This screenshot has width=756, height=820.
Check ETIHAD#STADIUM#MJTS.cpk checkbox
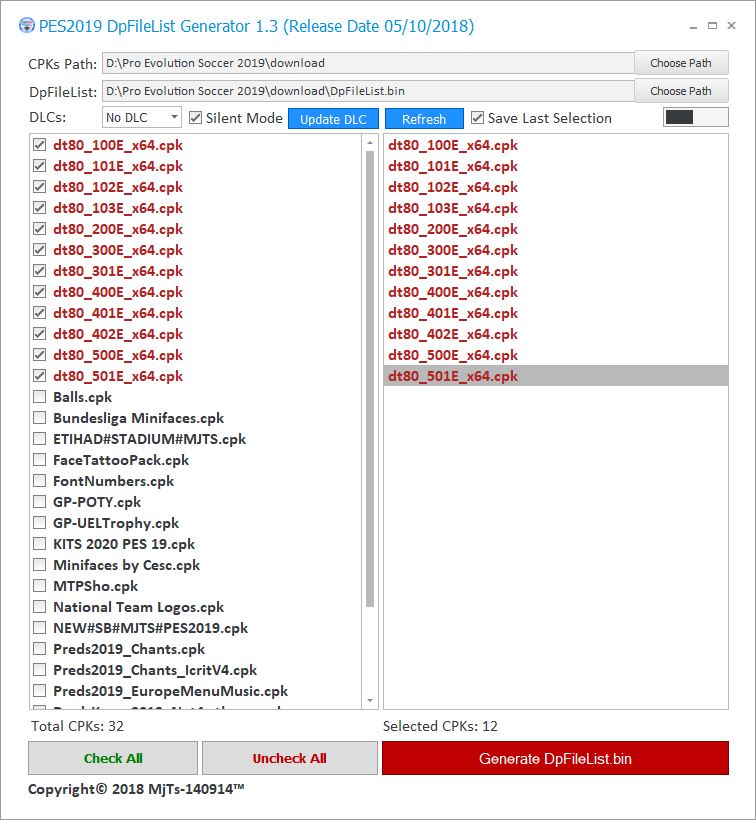pyautogui.click(x=40, y=439)
